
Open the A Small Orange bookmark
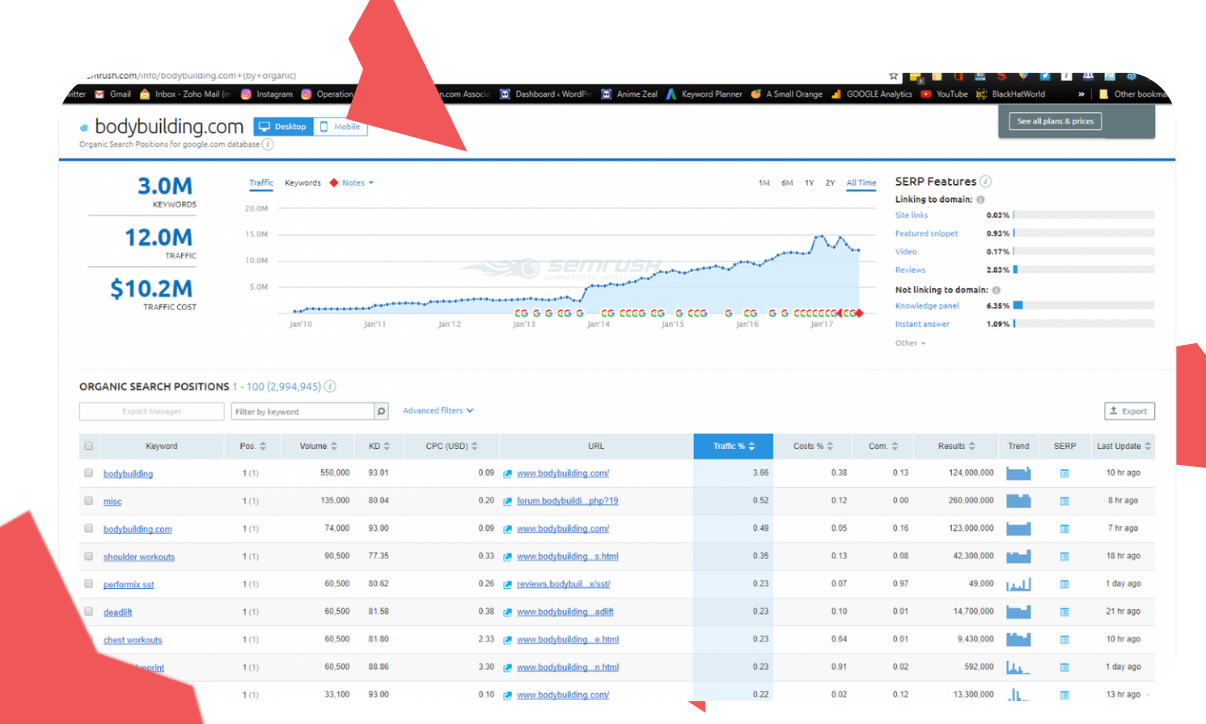786,94
